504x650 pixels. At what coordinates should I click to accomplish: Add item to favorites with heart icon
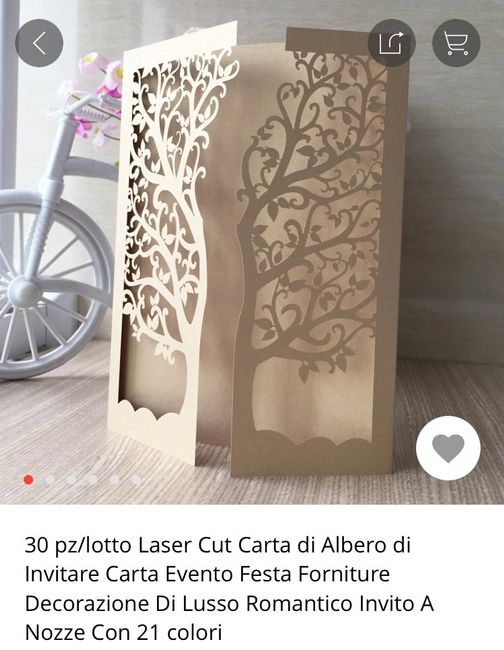click(448, 448)
